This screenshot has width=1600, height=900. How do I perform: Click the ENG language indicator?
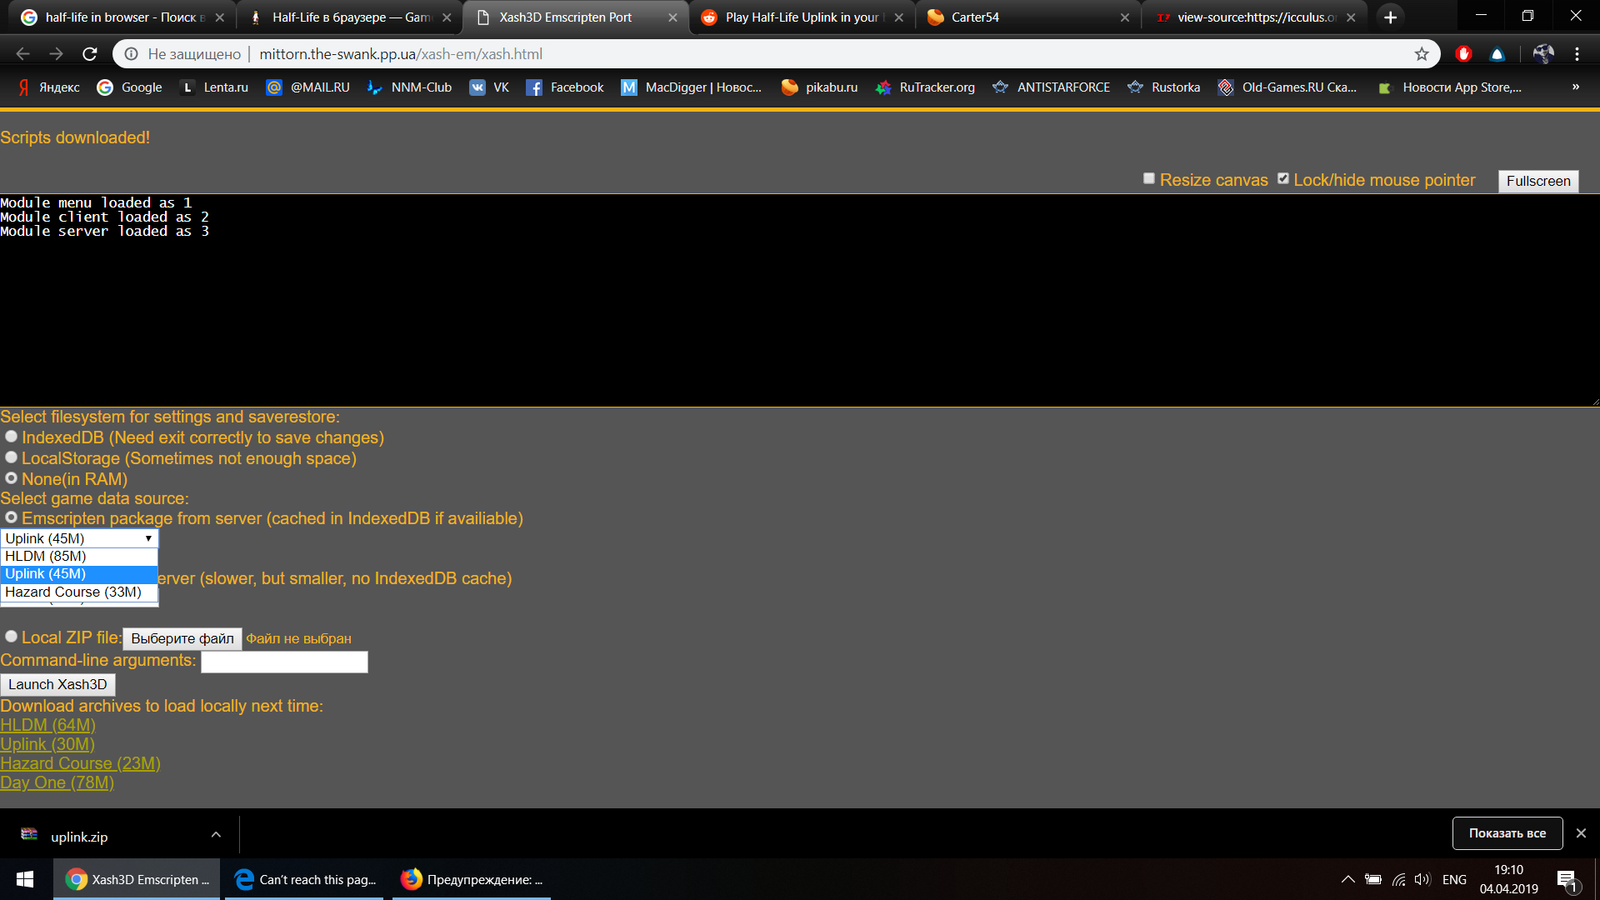[1454, 880]
